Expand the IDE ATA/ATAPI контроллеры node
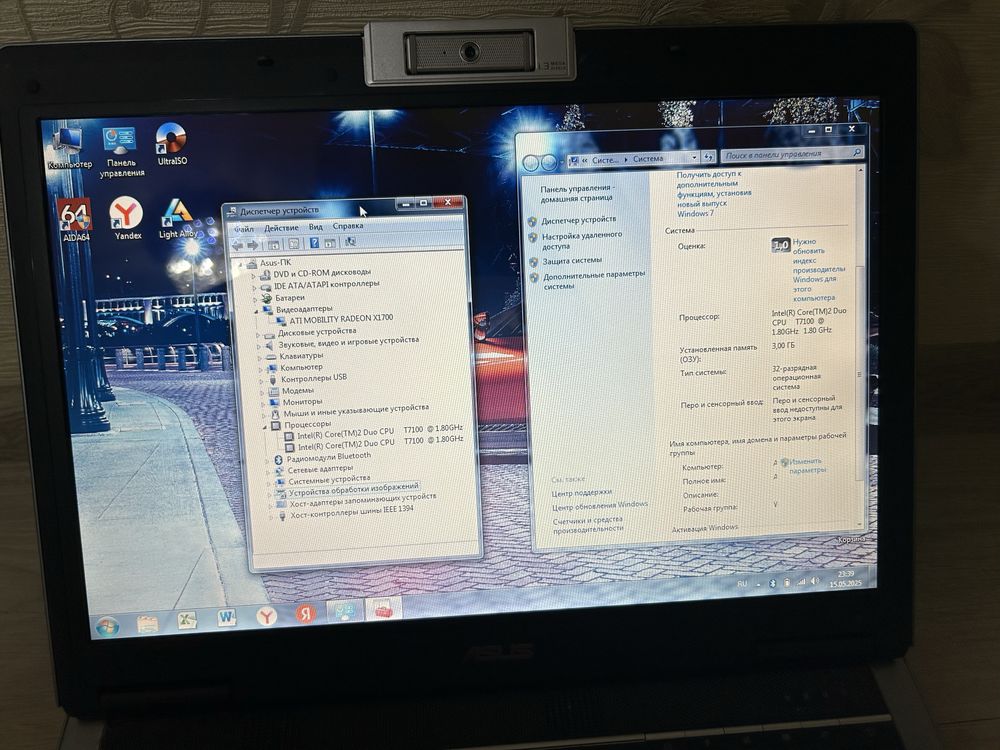Screen dimensions: 1000x750 point(254,287)
